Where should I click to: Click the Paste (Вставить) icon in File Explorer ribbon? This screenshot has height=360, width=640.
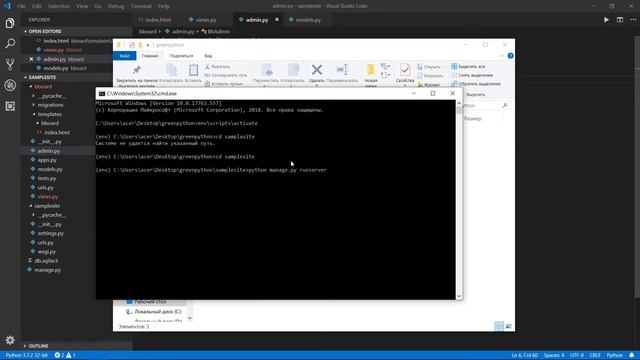[193, 70]
